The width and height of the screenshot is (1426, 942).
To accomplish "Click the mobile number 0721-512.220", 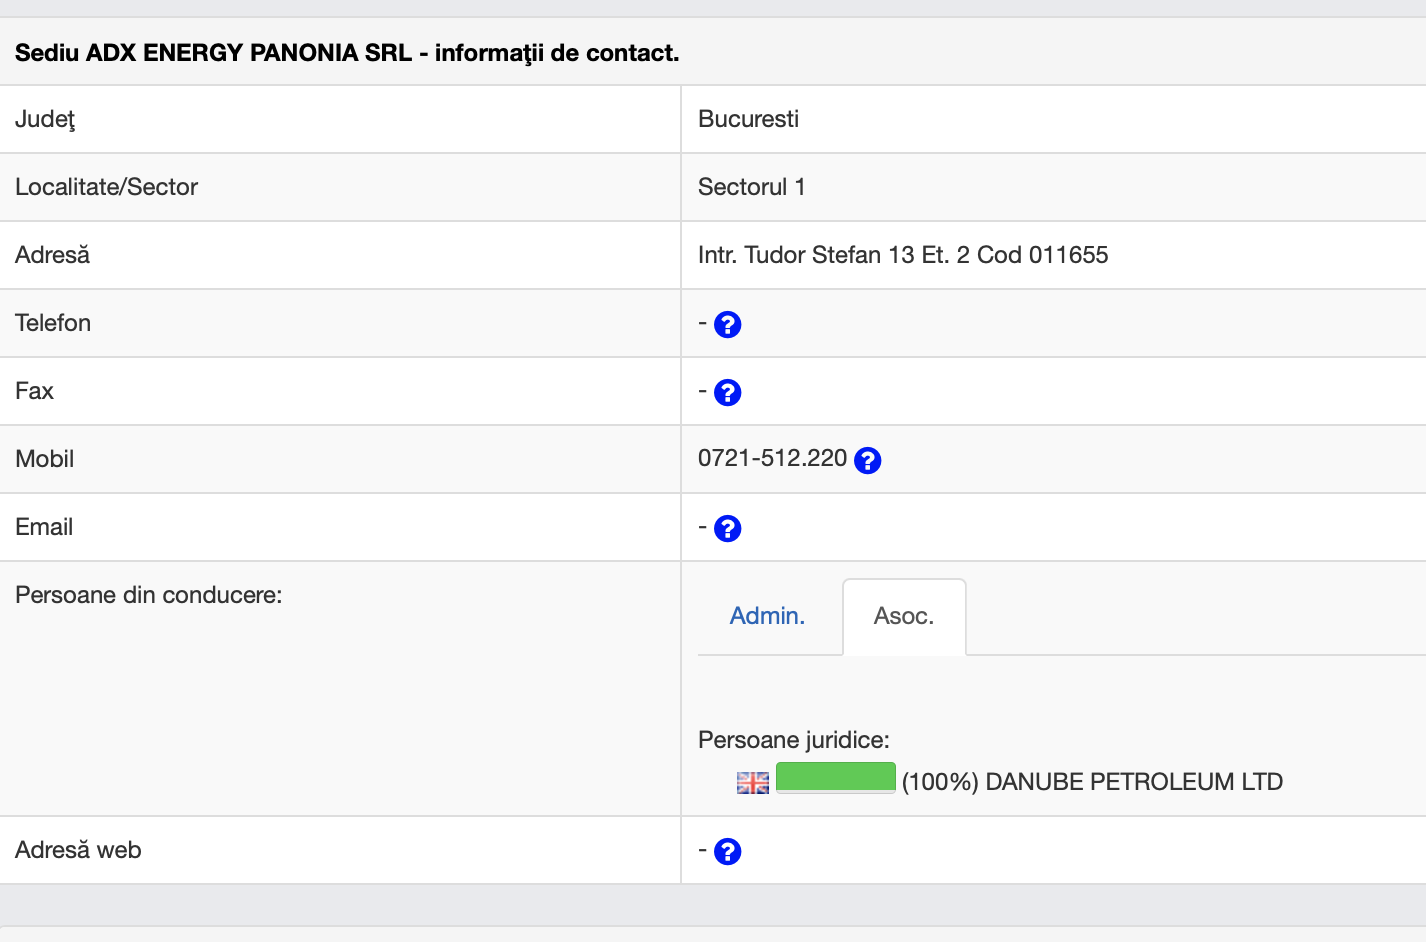I will 772,458.
